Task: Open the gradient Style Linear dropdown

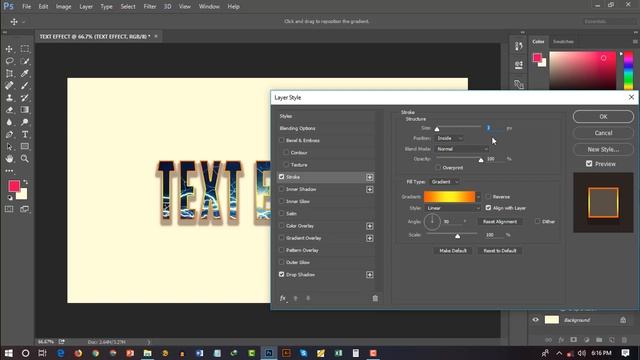Action: pos(453,208)
